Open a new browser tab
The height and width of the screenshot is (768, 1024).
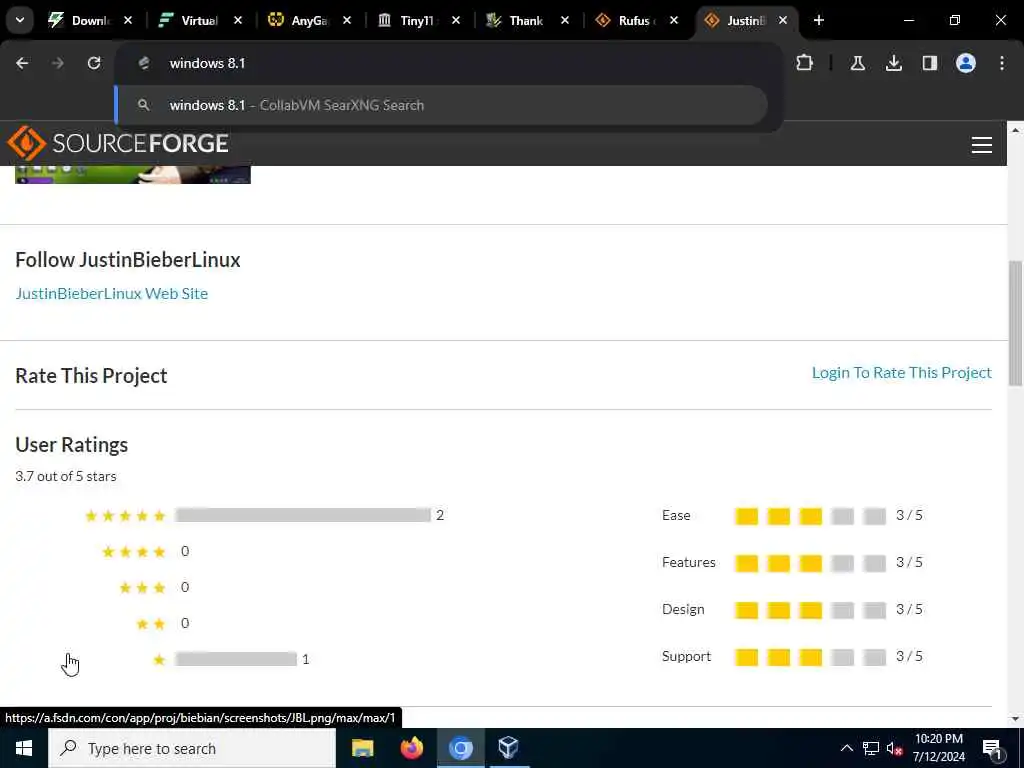(819, 20)
